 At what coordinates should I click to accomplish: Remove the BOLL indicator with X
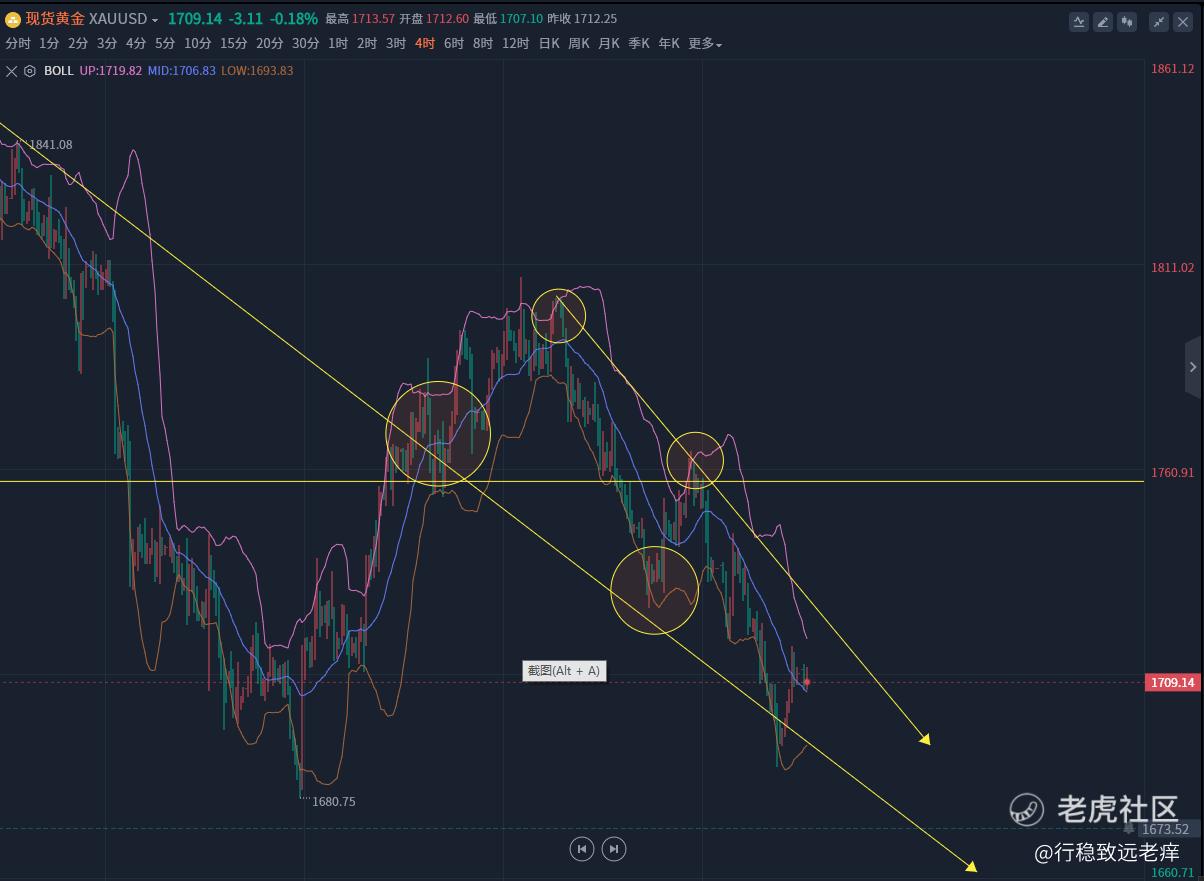12,71
